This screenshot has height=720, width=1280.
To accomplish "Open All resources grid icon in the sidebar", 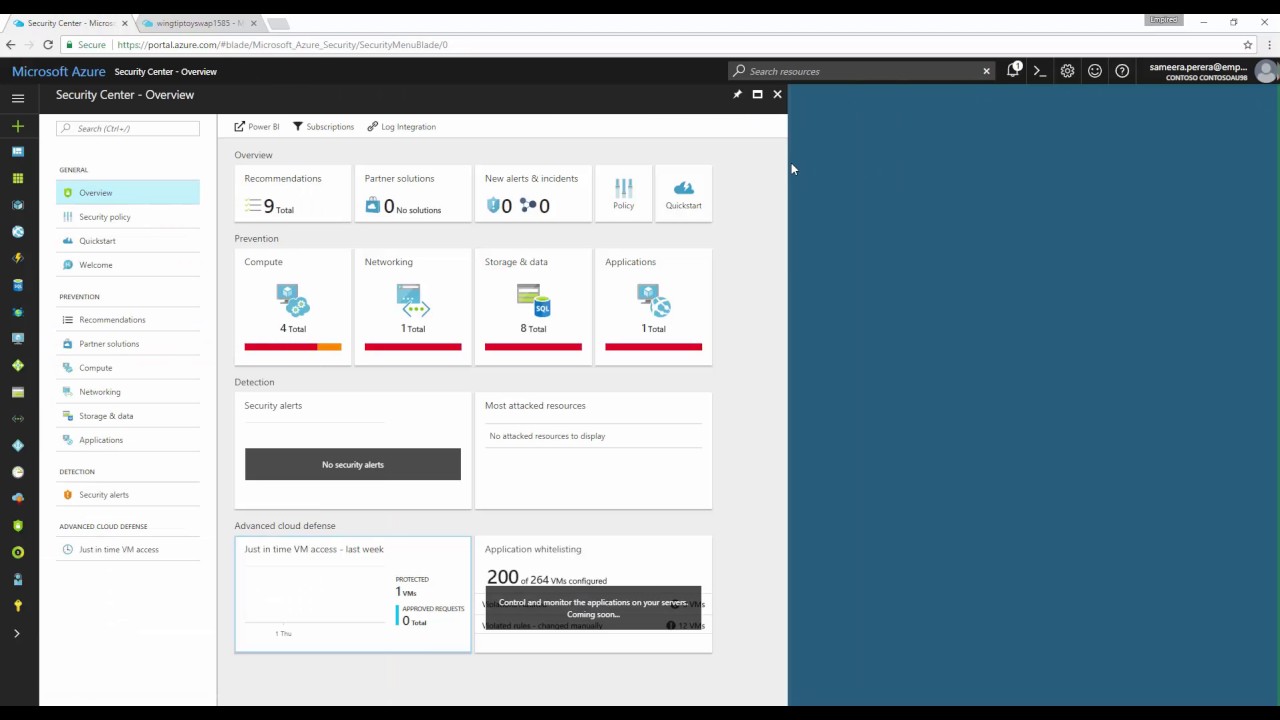I will 18,178.
